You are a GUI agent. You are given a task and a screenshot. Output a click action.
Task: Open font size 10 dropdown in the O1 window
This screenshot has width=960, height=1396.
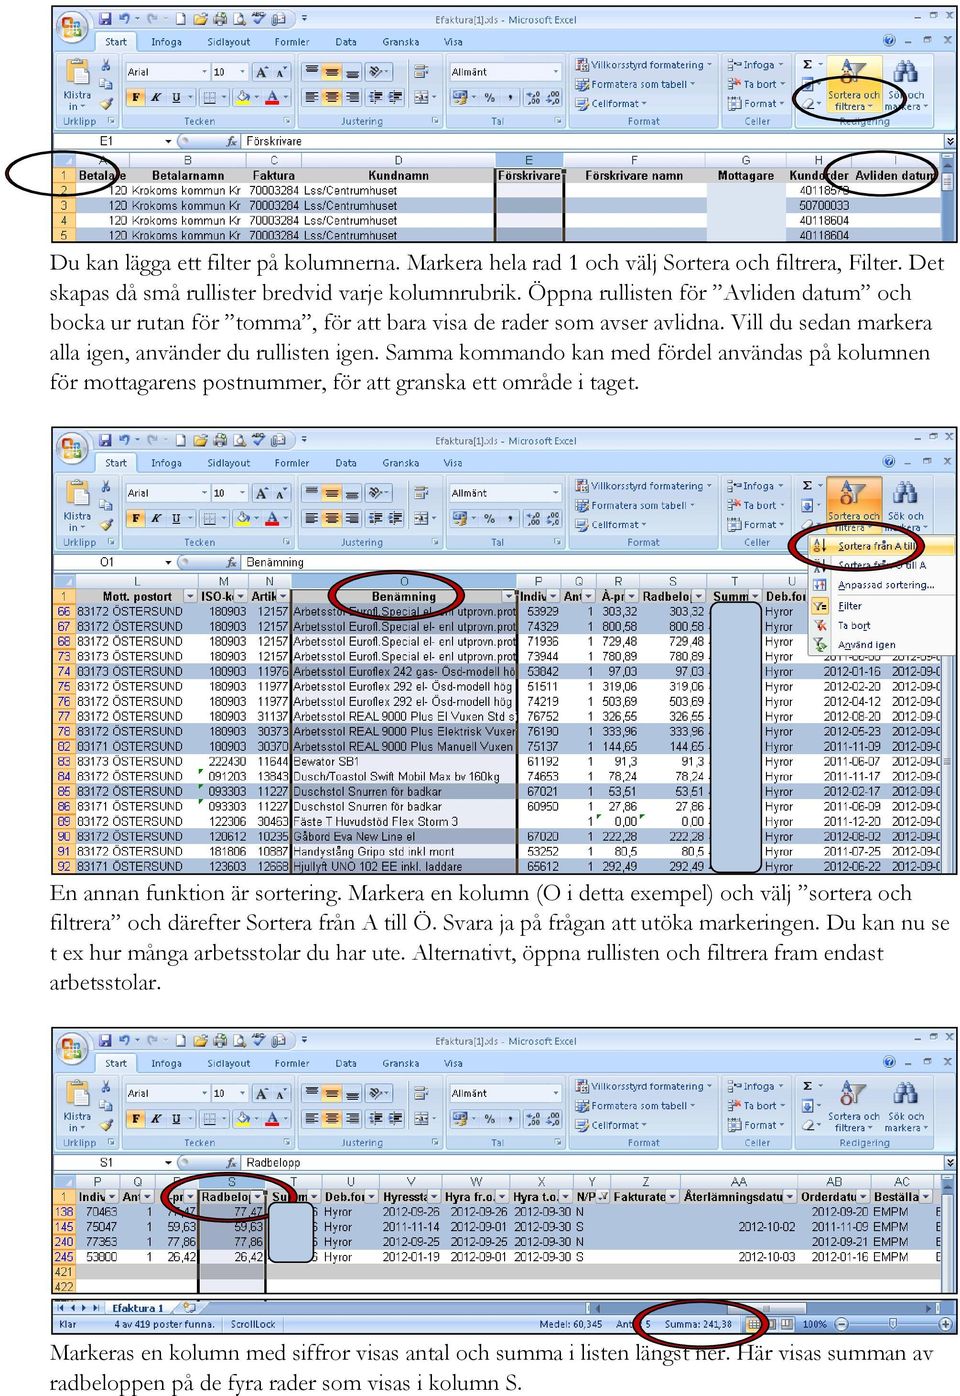point(242,492)
